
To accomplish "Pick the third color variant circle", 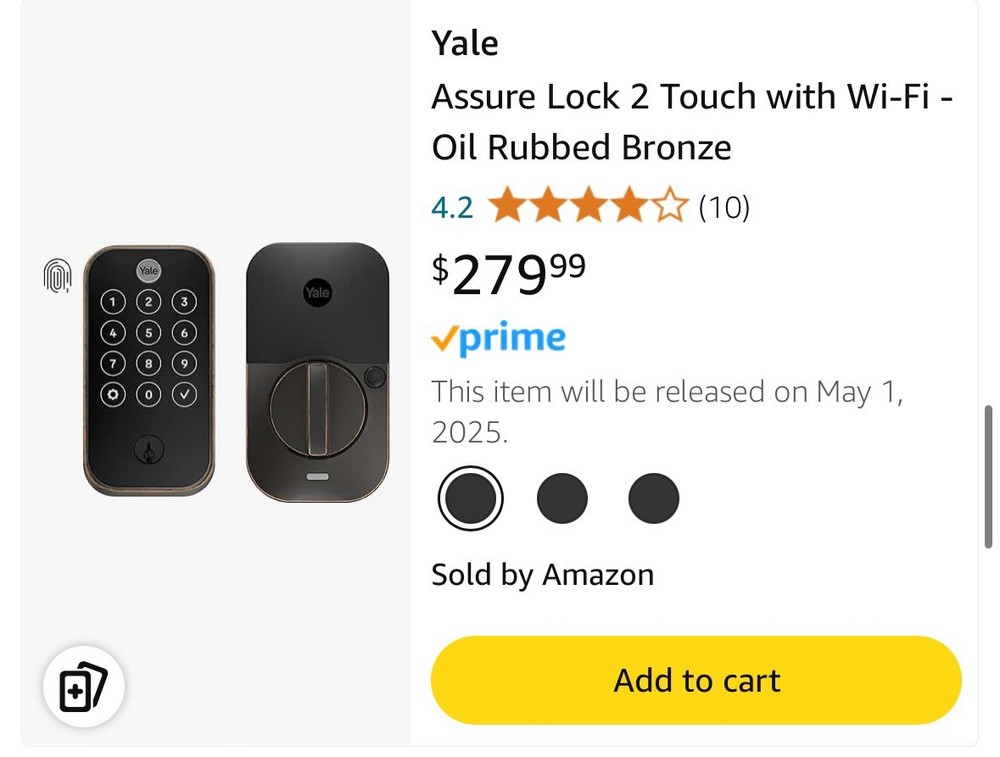I will point(653,497).
